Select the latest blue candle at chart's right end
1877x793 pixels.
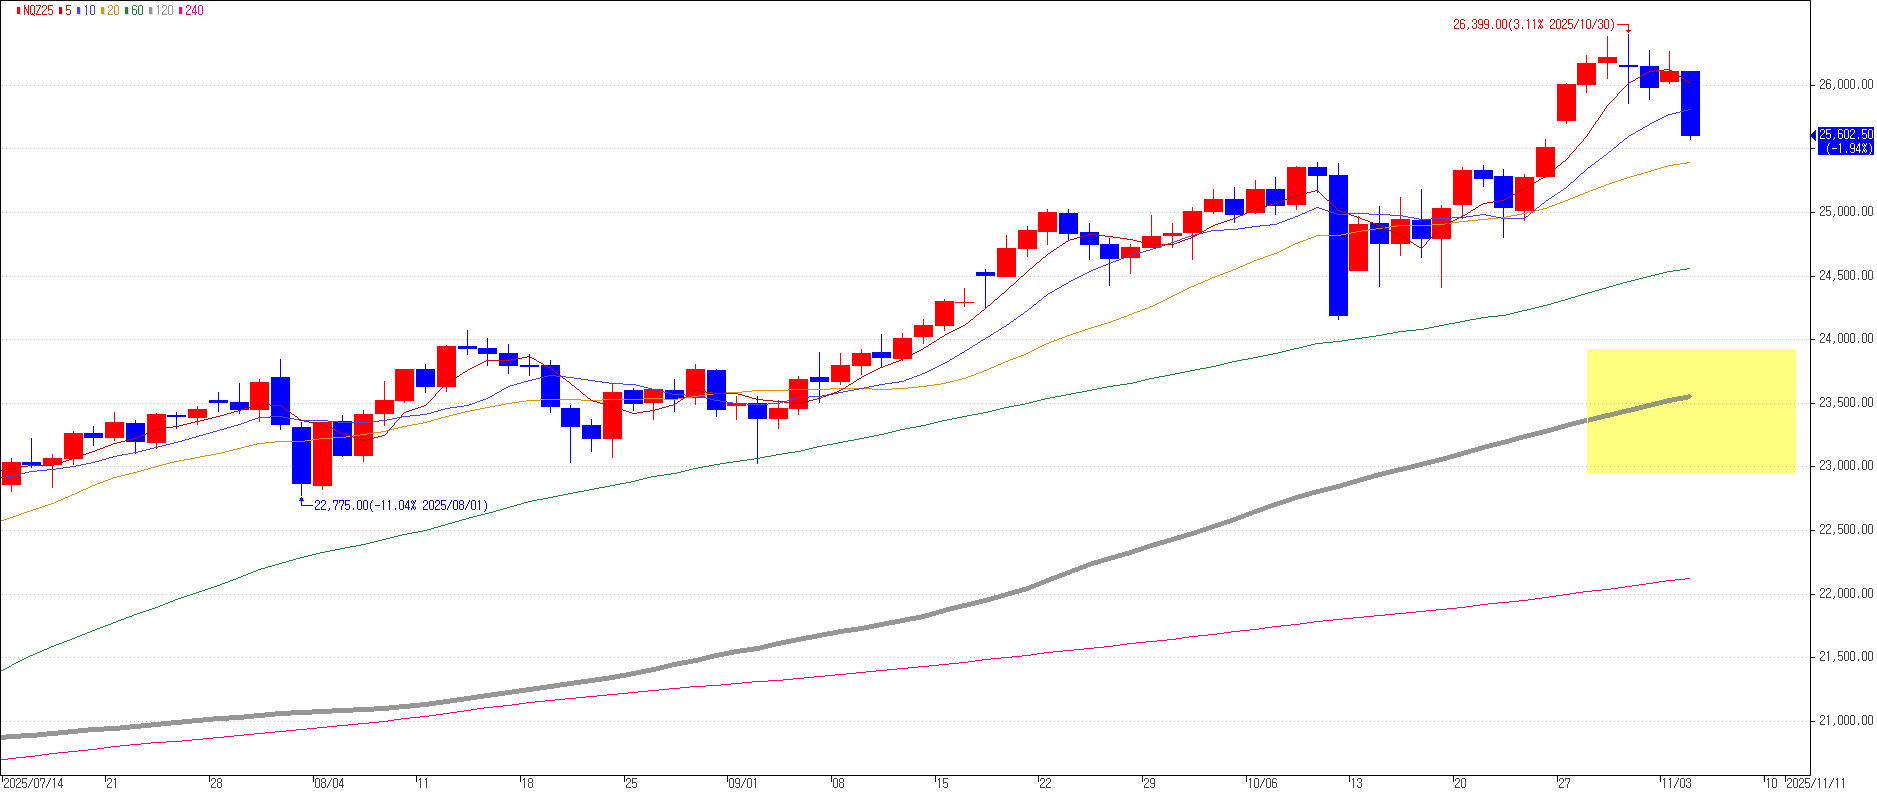[1690, 103]
